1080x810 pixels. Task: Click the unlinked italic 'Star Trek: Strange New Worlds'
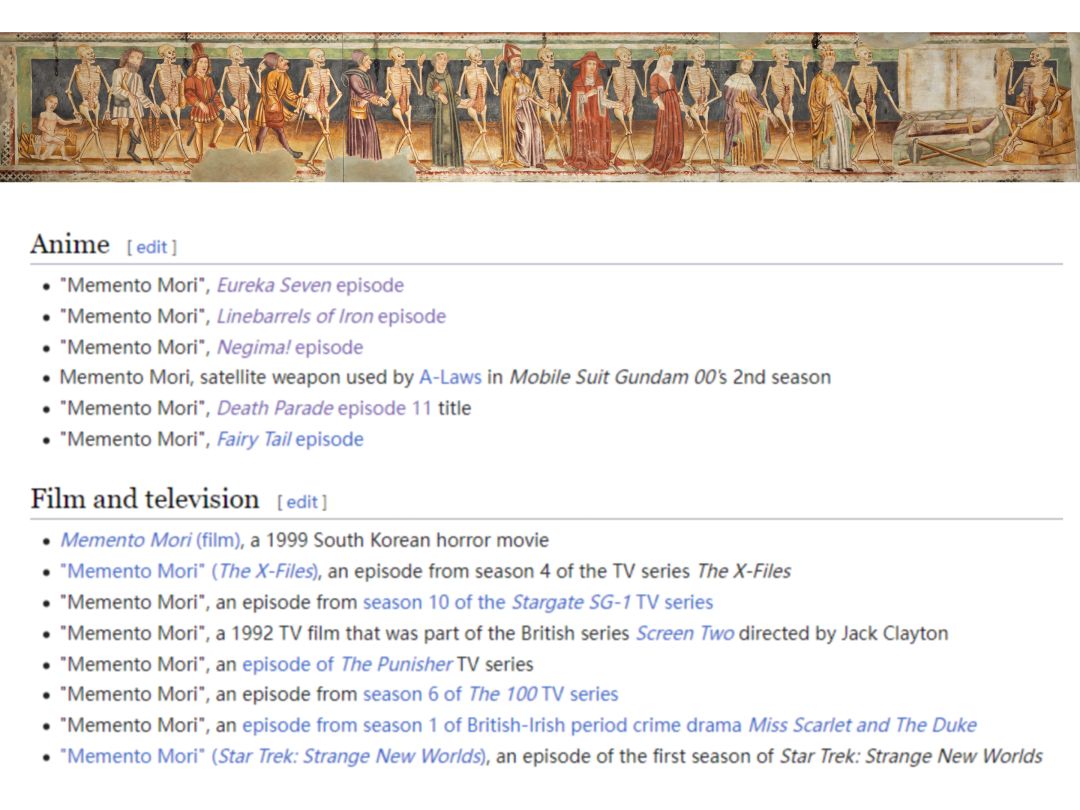pos(911,756)
